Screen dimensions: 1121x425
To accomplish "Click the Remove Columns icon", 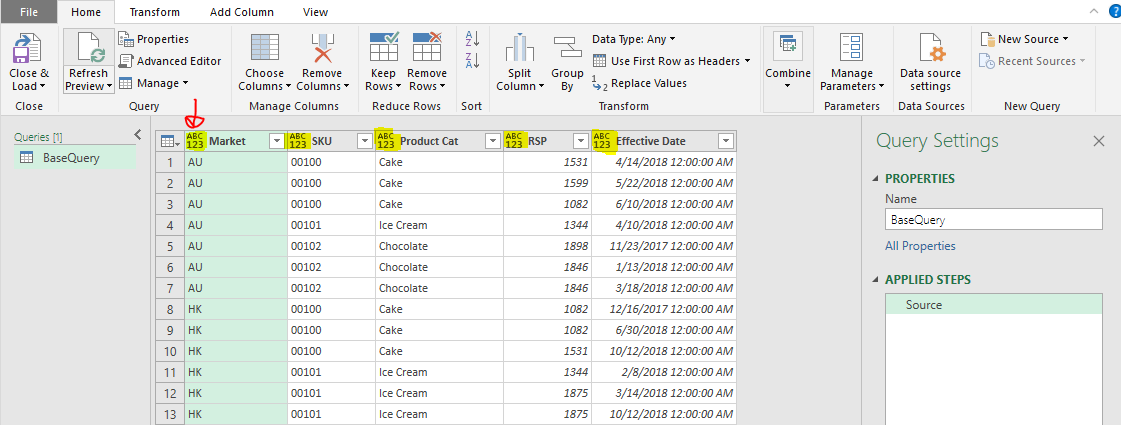I will point(323,48).
